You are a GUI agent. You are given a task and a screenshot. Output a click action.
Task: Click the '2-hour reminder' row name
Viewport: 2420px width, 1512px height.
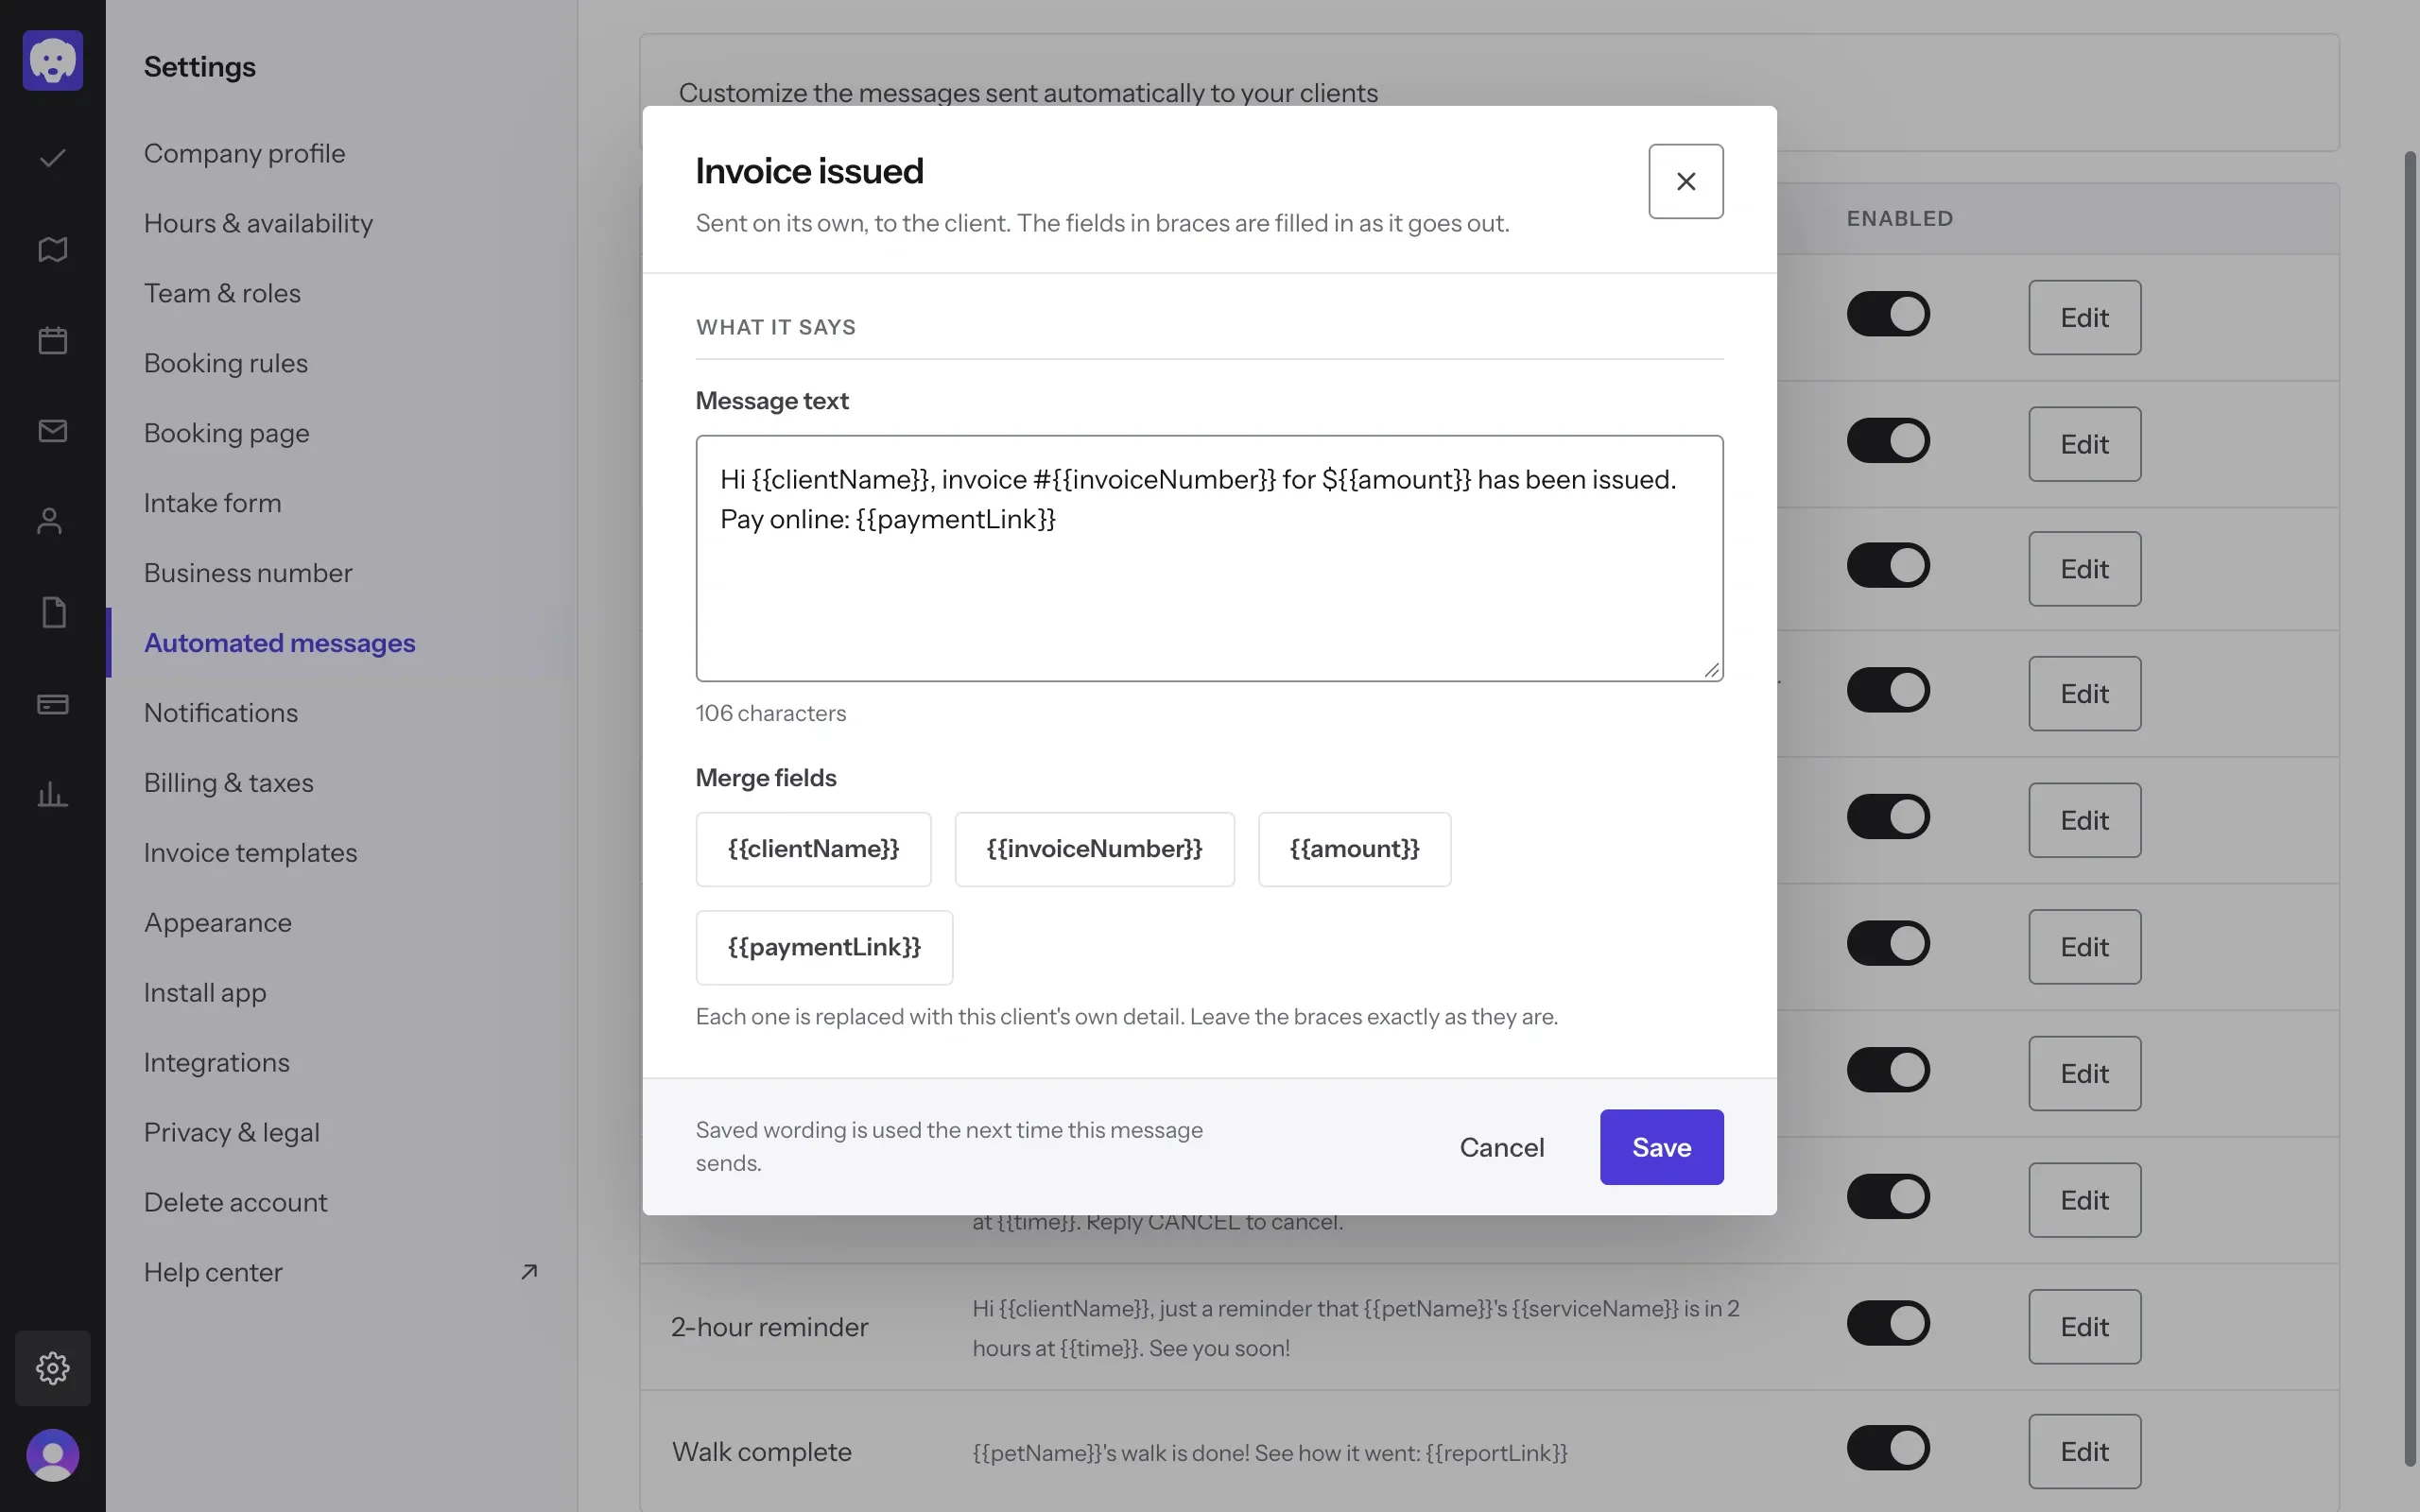pyautogui.click(x=770, y=1327)
